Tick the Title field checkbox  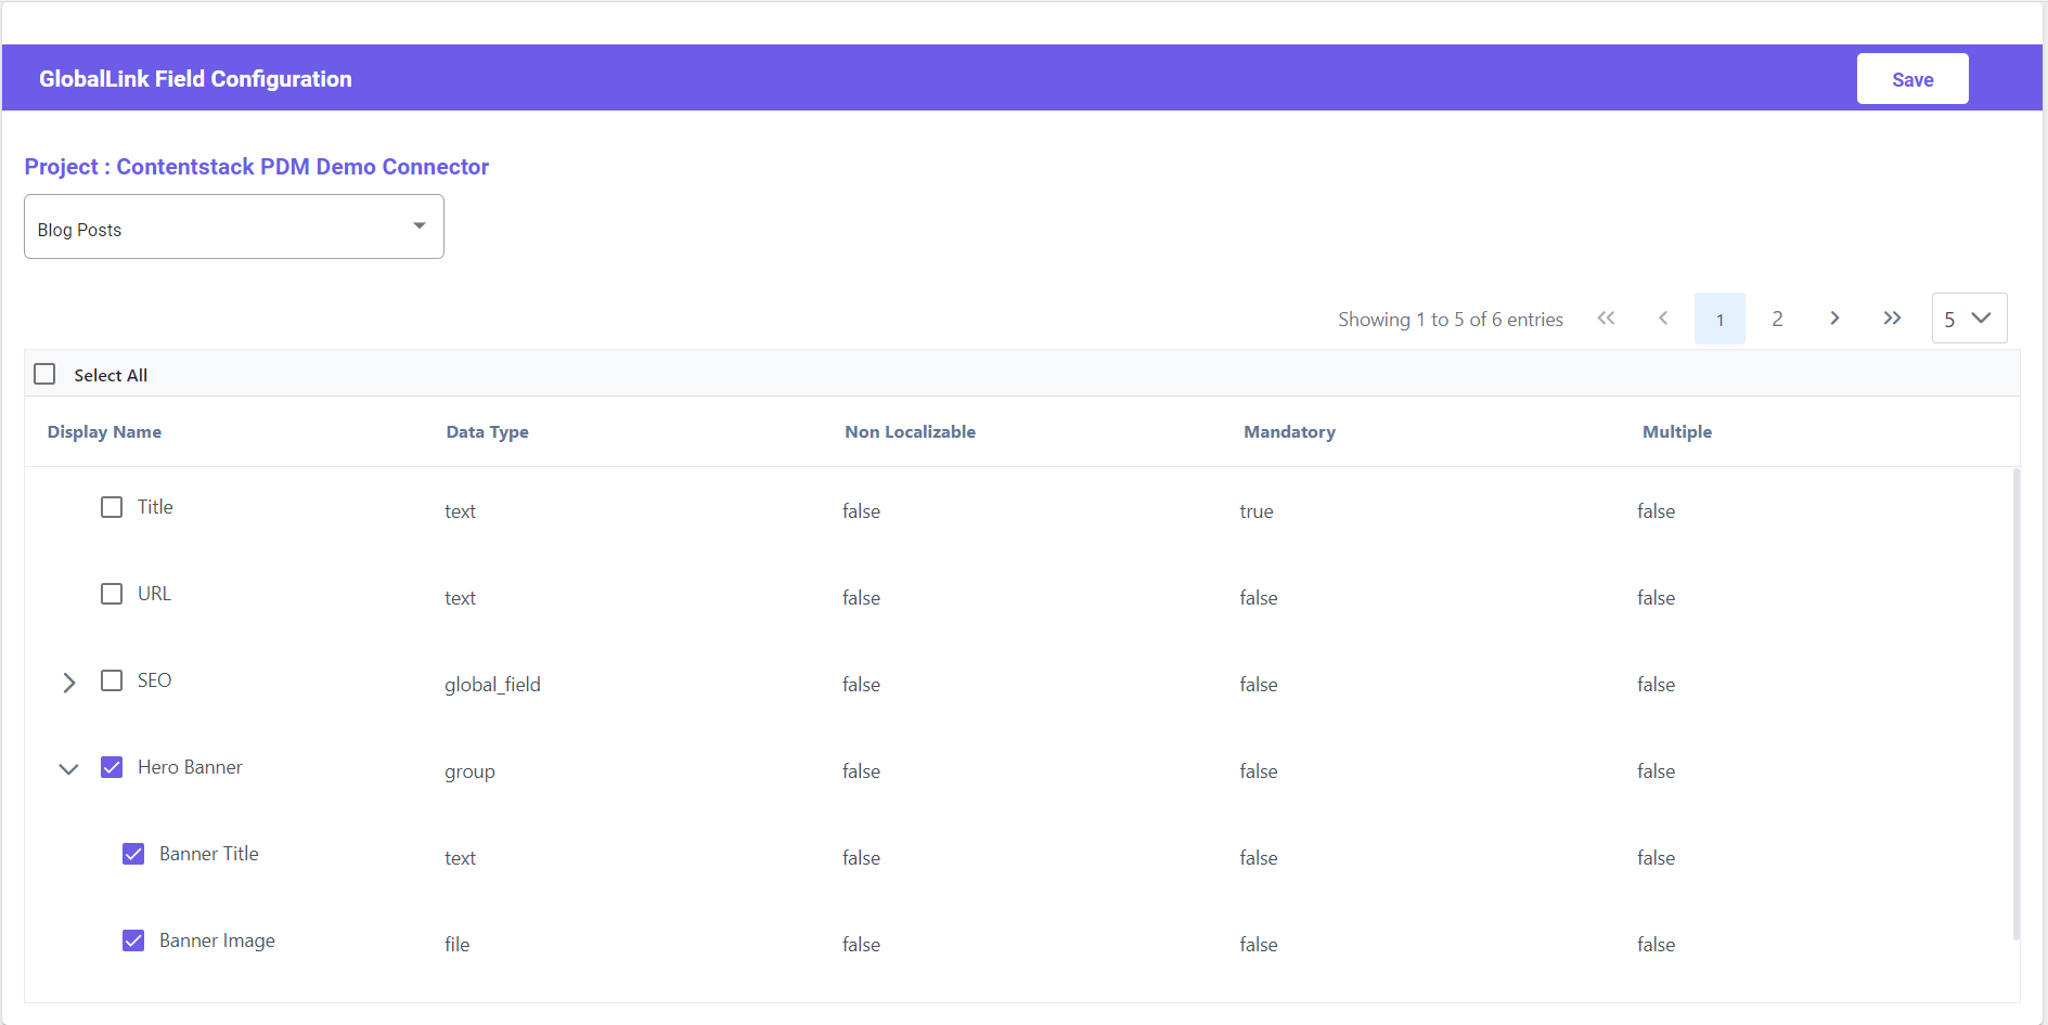(112, 507)
